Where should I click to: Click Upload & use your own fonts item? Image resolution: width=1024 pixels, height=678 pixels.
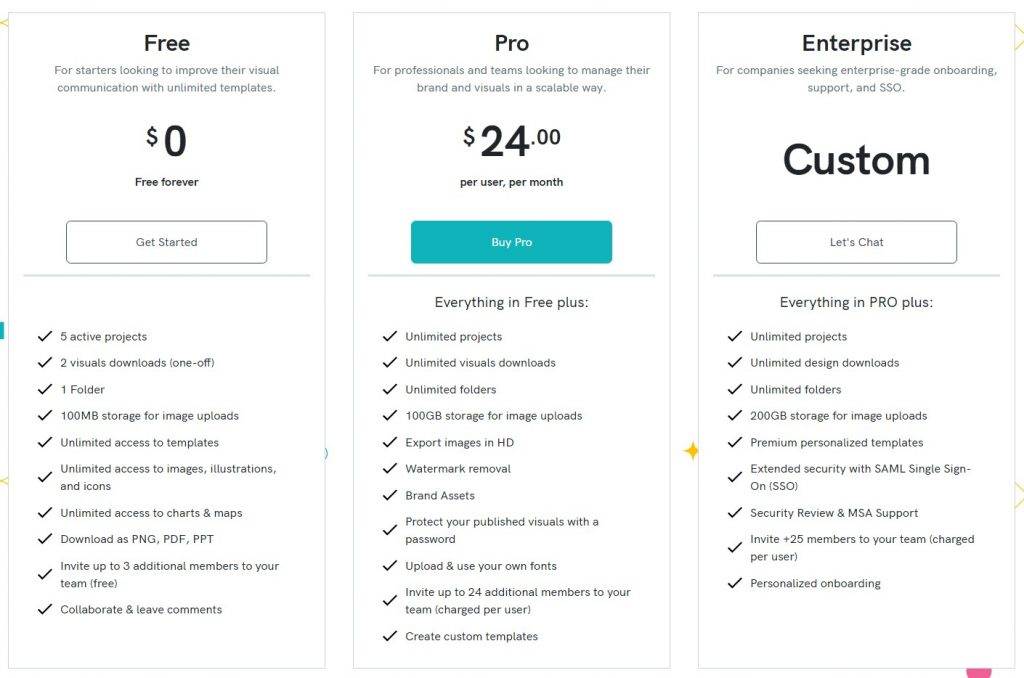tap(481, 566)
